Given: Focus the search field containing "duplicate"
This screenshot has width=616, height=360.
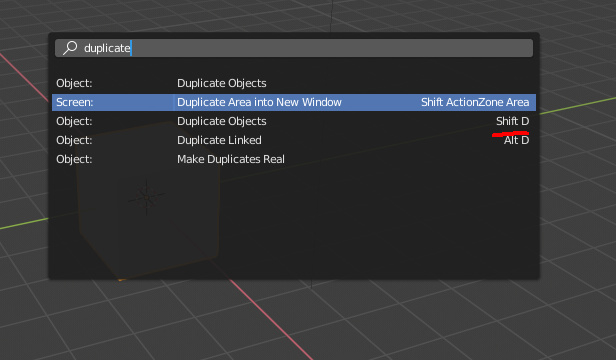Looking at the screenshot, I should point(294,48).
